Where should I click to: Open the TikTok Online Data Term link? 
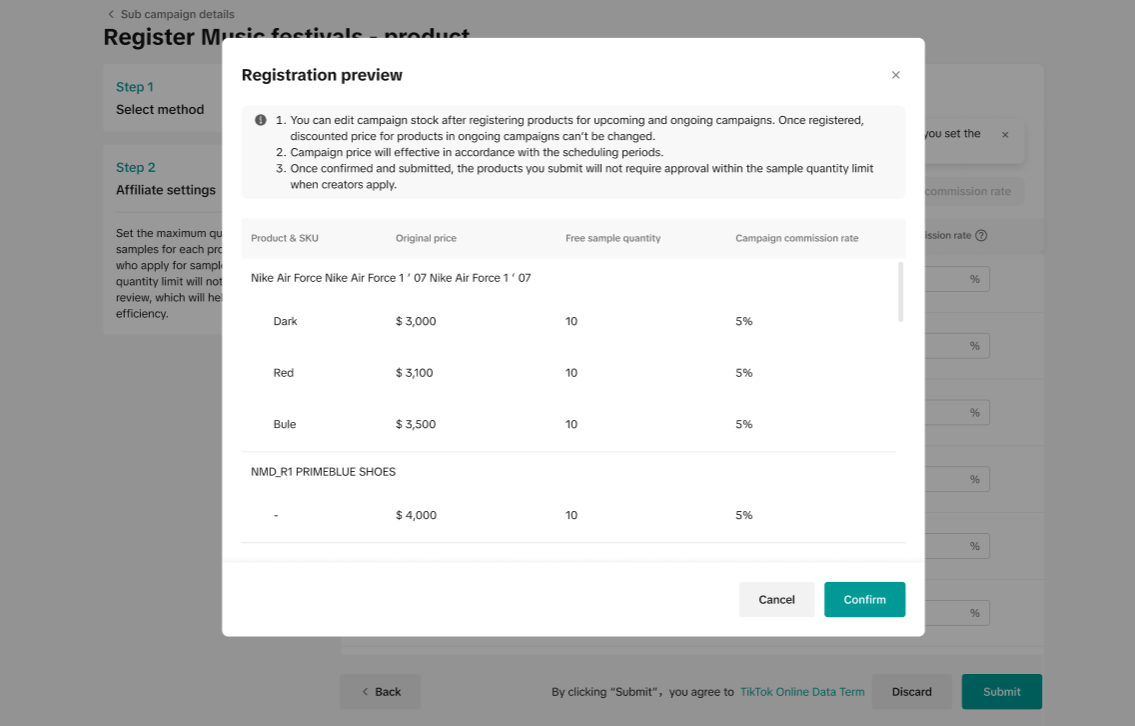[802, 692]
